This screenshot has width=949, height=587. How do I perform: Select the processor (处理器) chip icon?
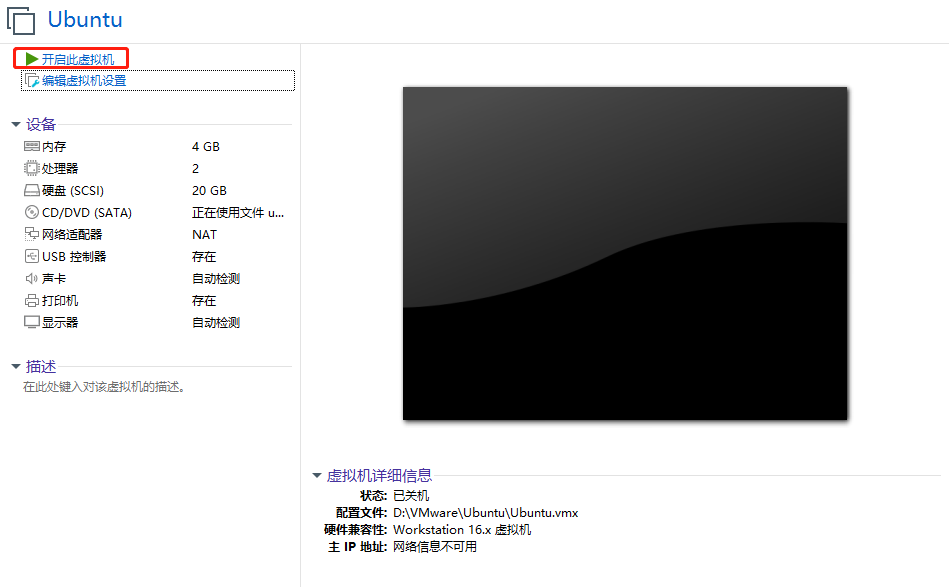point(31,168)
